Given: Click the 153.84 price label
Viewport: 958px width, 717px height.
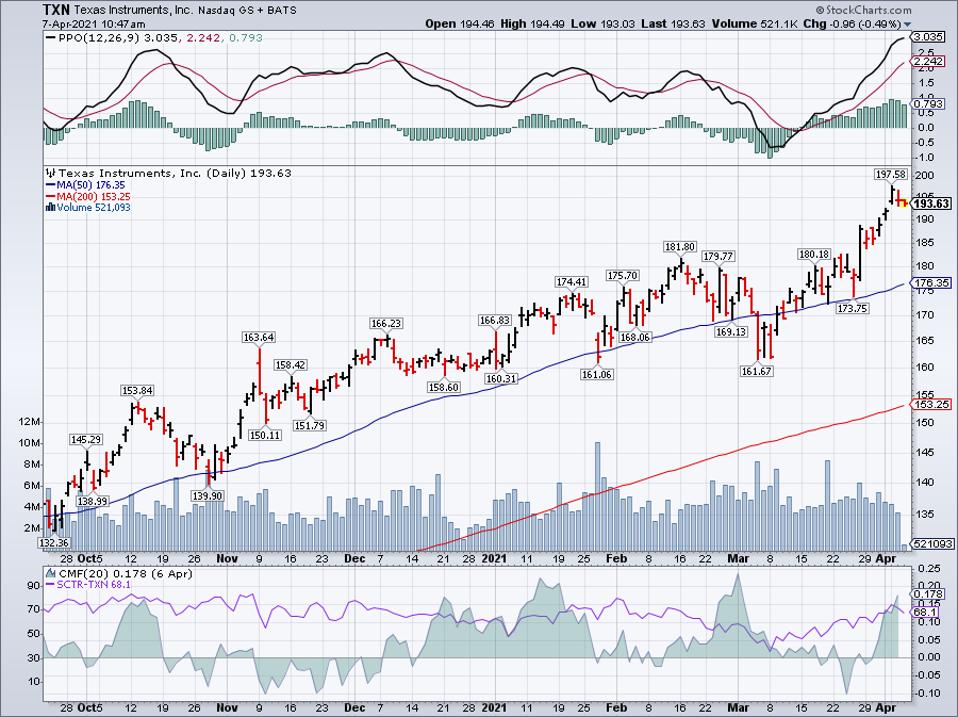Looking at the screenshot, I should (137, 390).
